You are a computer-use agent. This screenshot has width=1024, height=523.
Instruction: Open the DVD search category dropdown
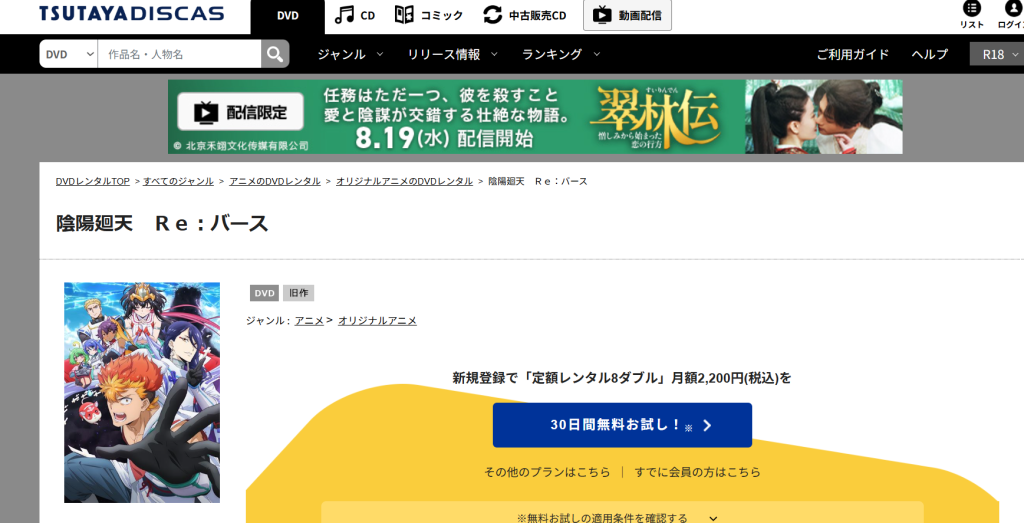coord(69,54)
